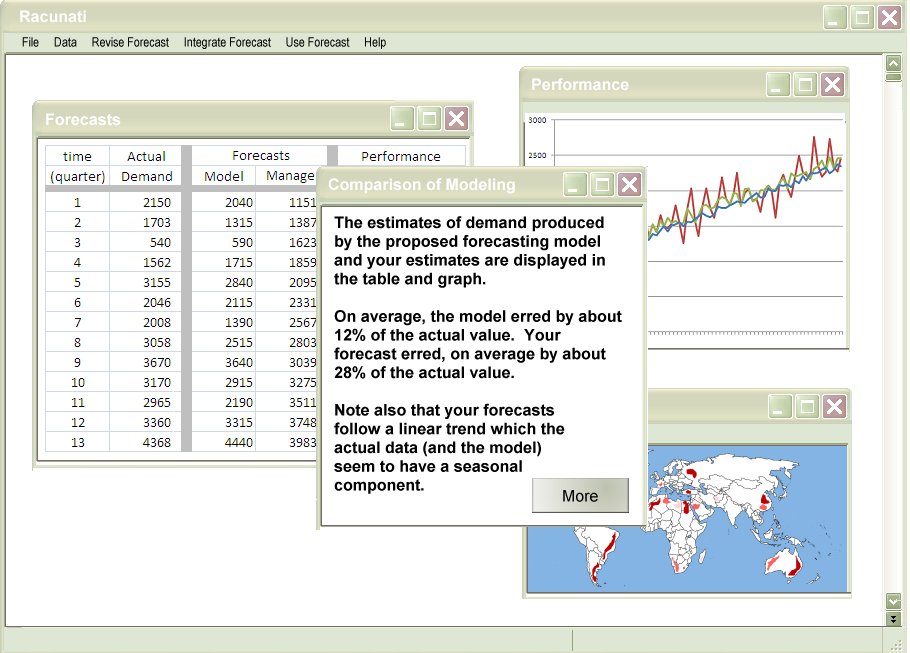Close the world map window
Screen dimensions: 910x653
832,406
